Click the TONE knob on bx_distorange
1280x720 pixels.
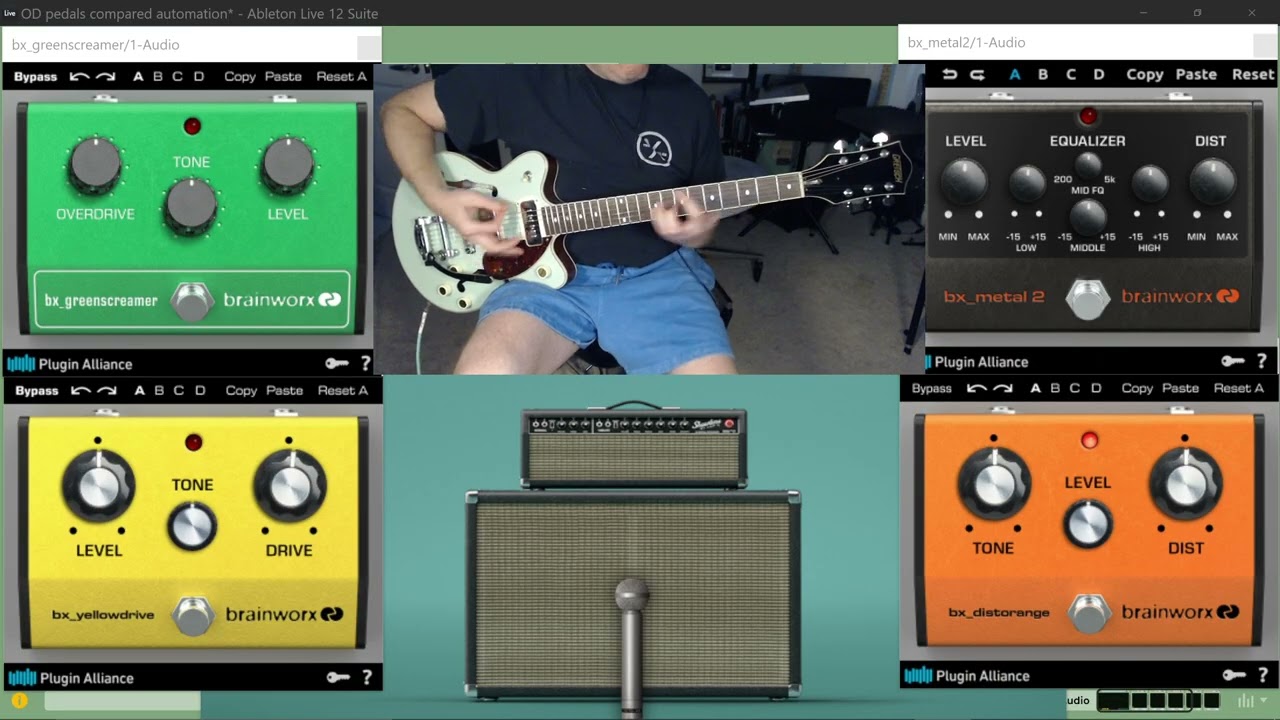(994, 484)
